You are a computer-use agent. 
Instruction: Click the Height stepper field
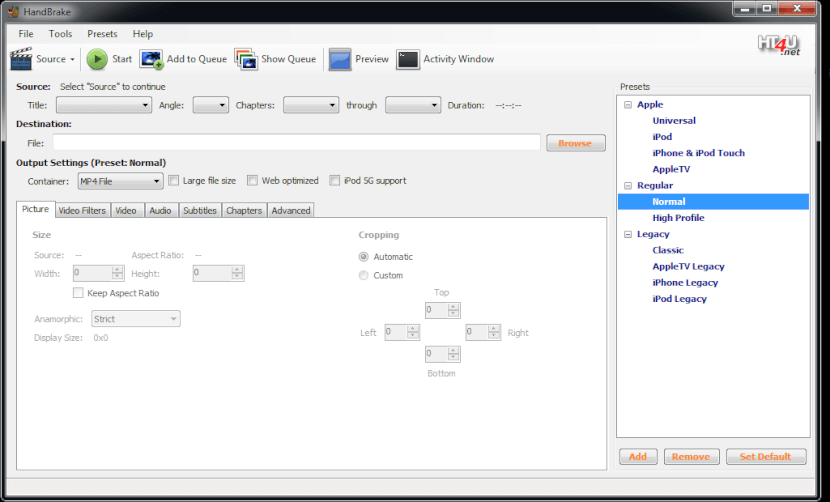click(x=219, y=273)
